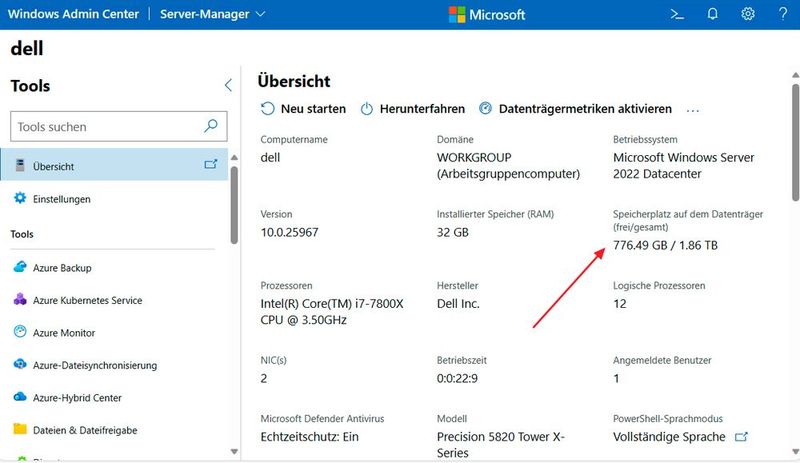Click the Microsoft logo

click(x=487, y=14)
